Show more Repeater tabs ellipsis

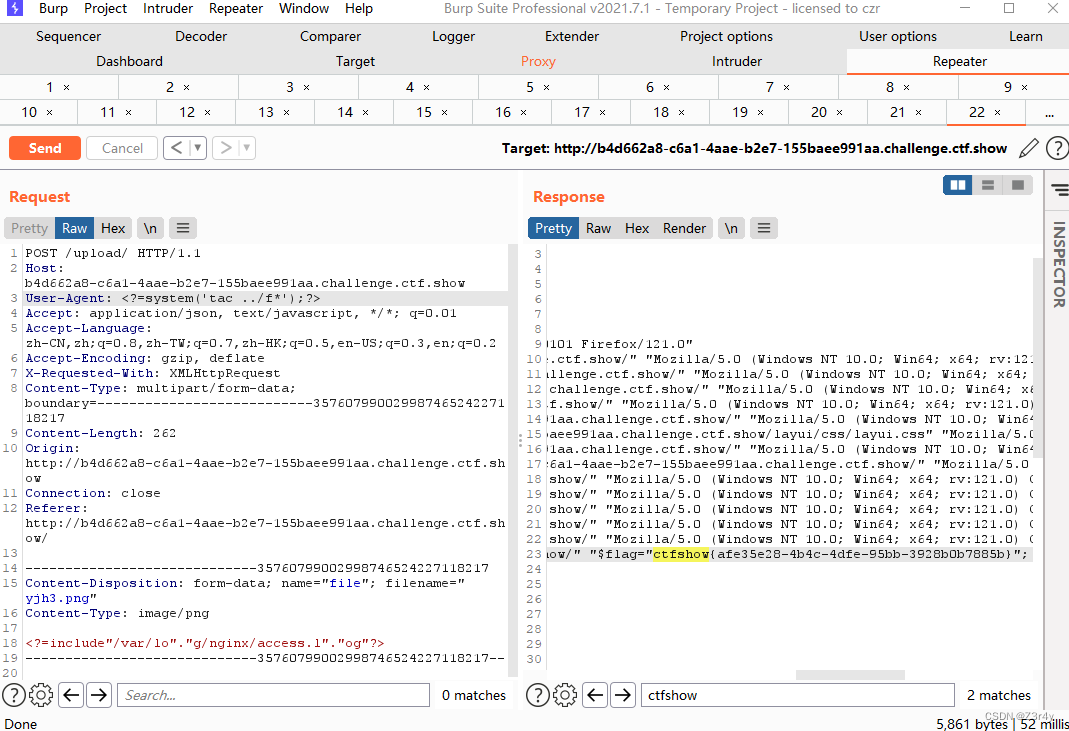pyautogui.click(x=1049, y=113)
